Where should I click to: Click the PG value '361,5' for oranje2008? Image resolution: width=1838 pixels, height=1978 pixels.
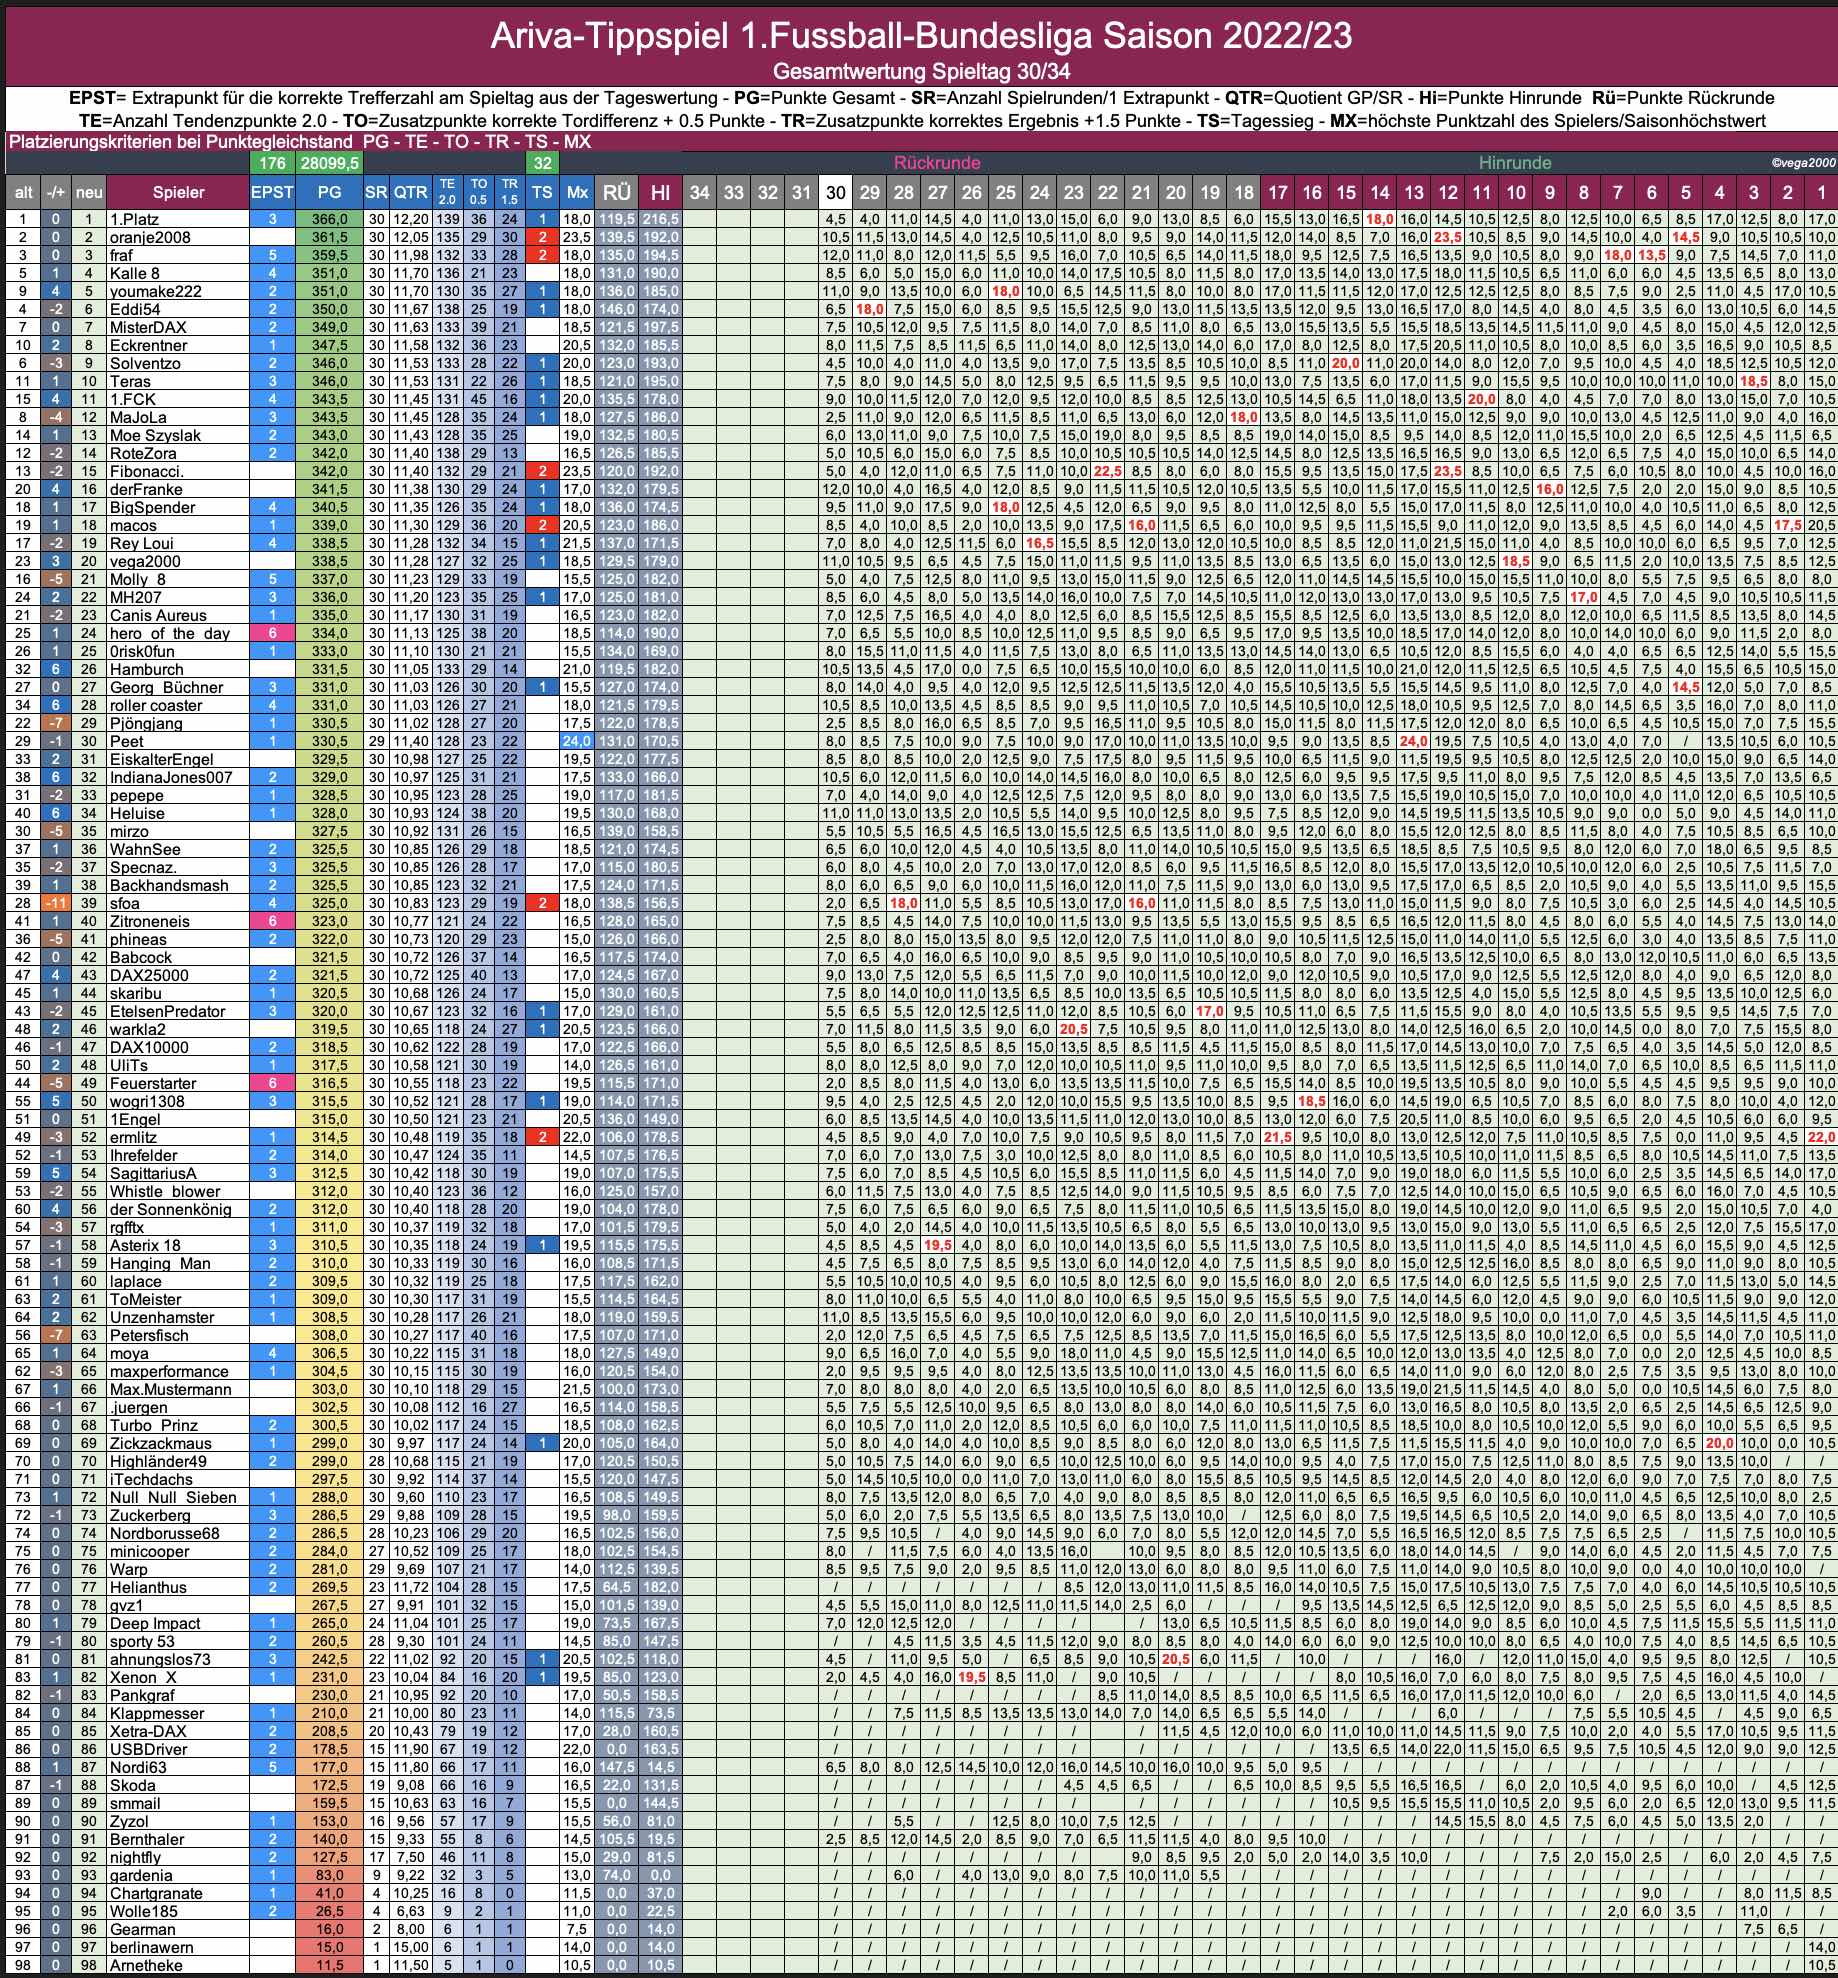pyautogui.click(x=329, y=237)
